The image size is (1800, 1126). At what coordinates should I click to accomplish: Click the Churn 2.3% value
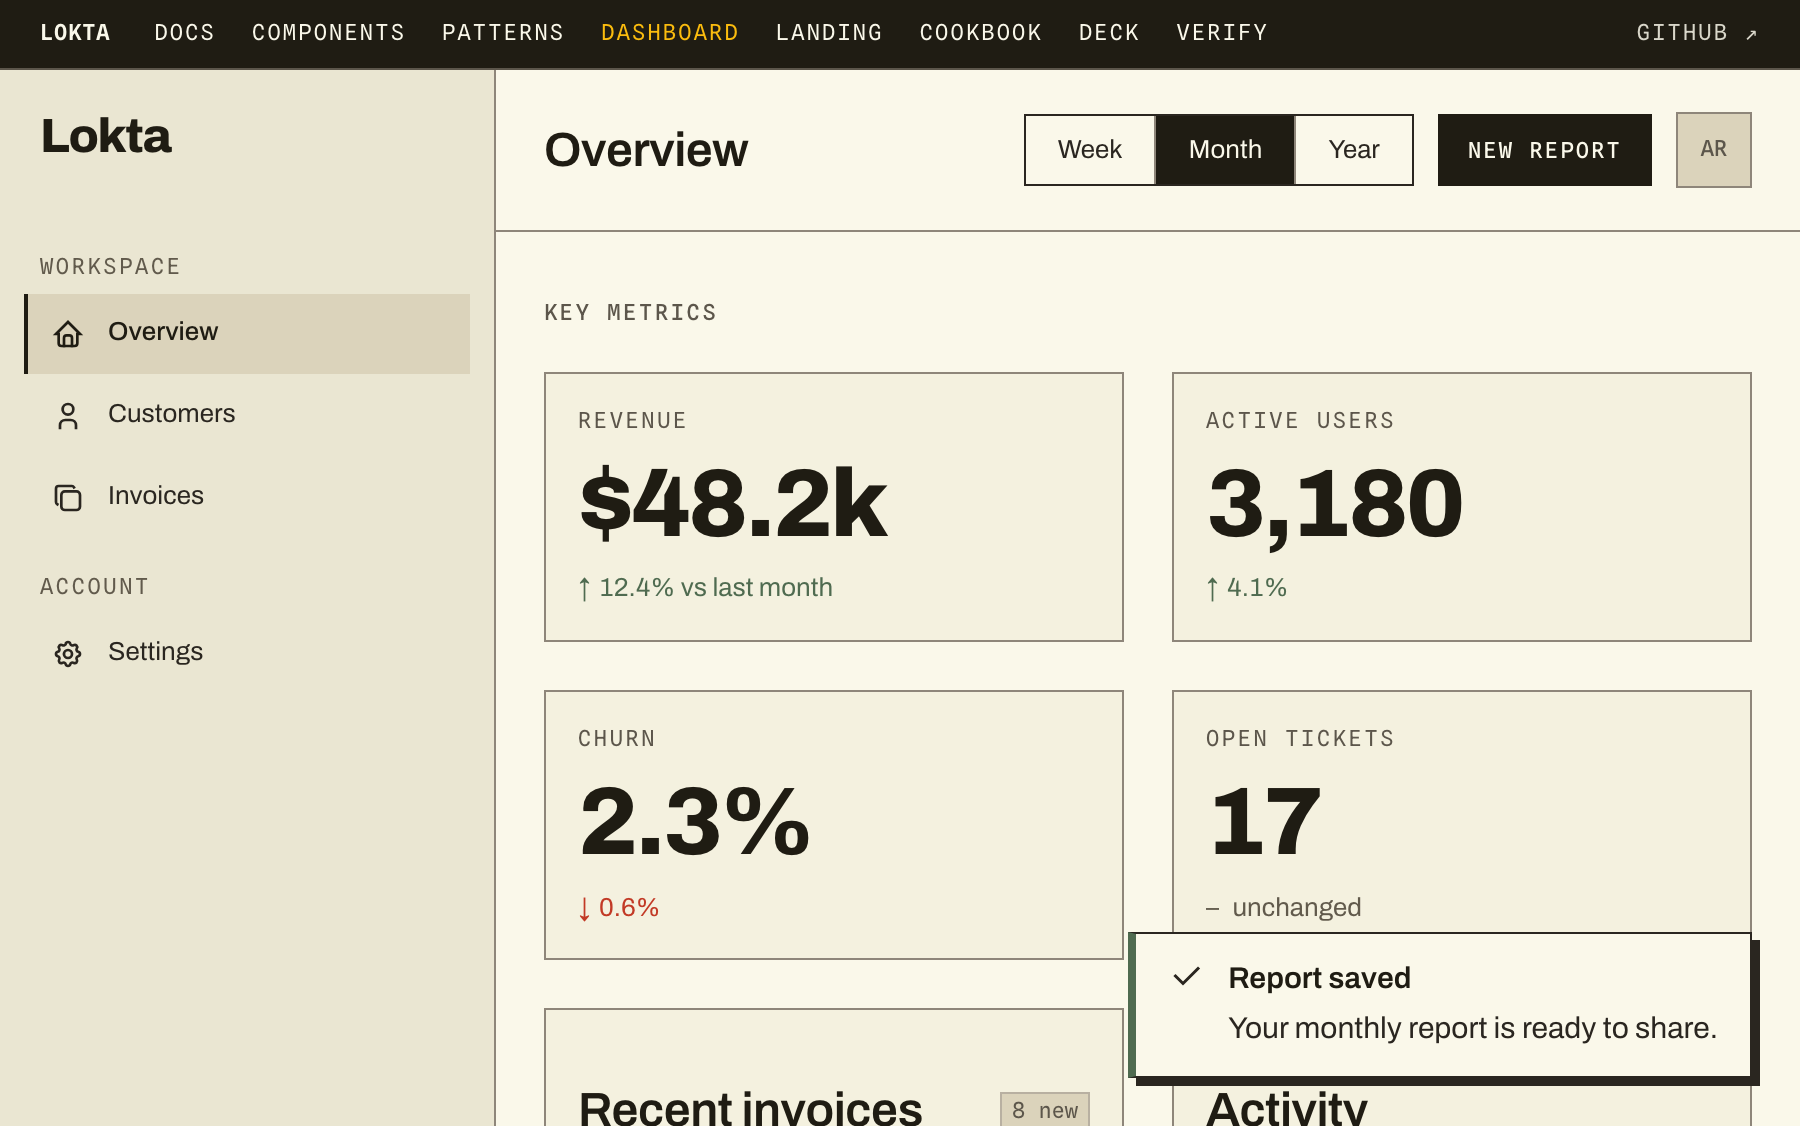(694, 821)
